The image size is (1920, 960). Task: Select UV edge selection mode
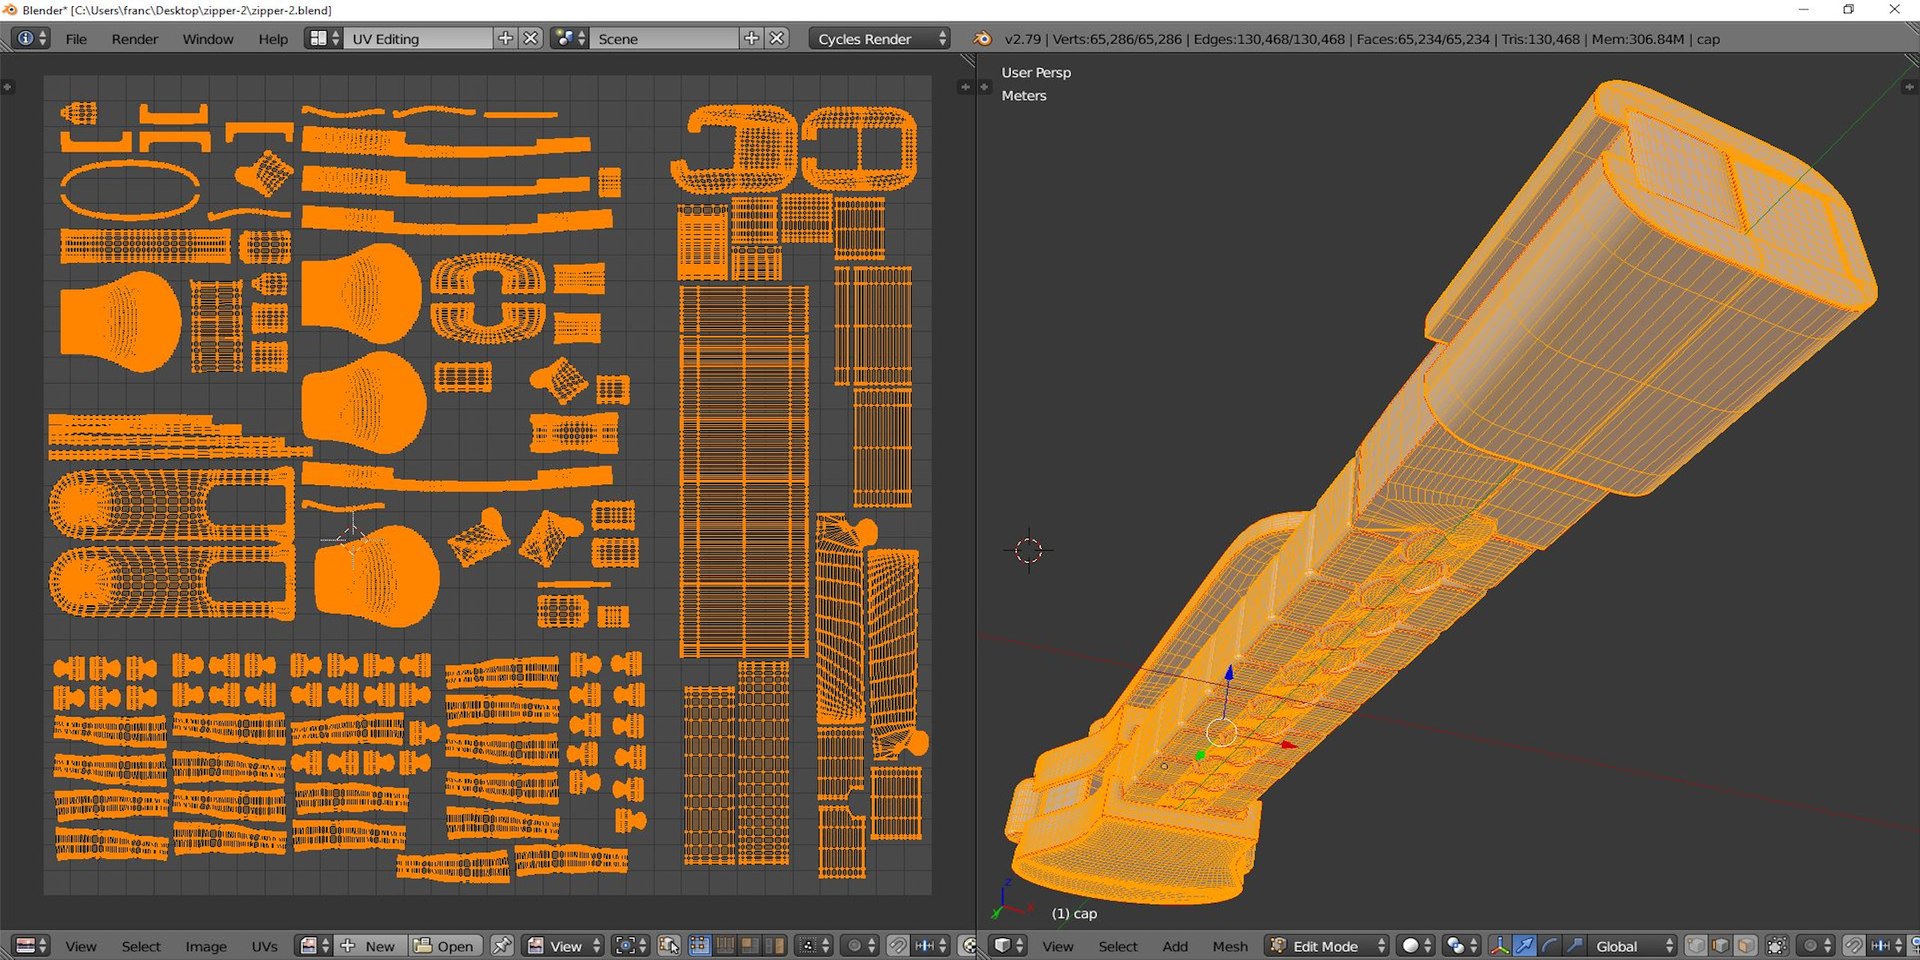point(725,945)
